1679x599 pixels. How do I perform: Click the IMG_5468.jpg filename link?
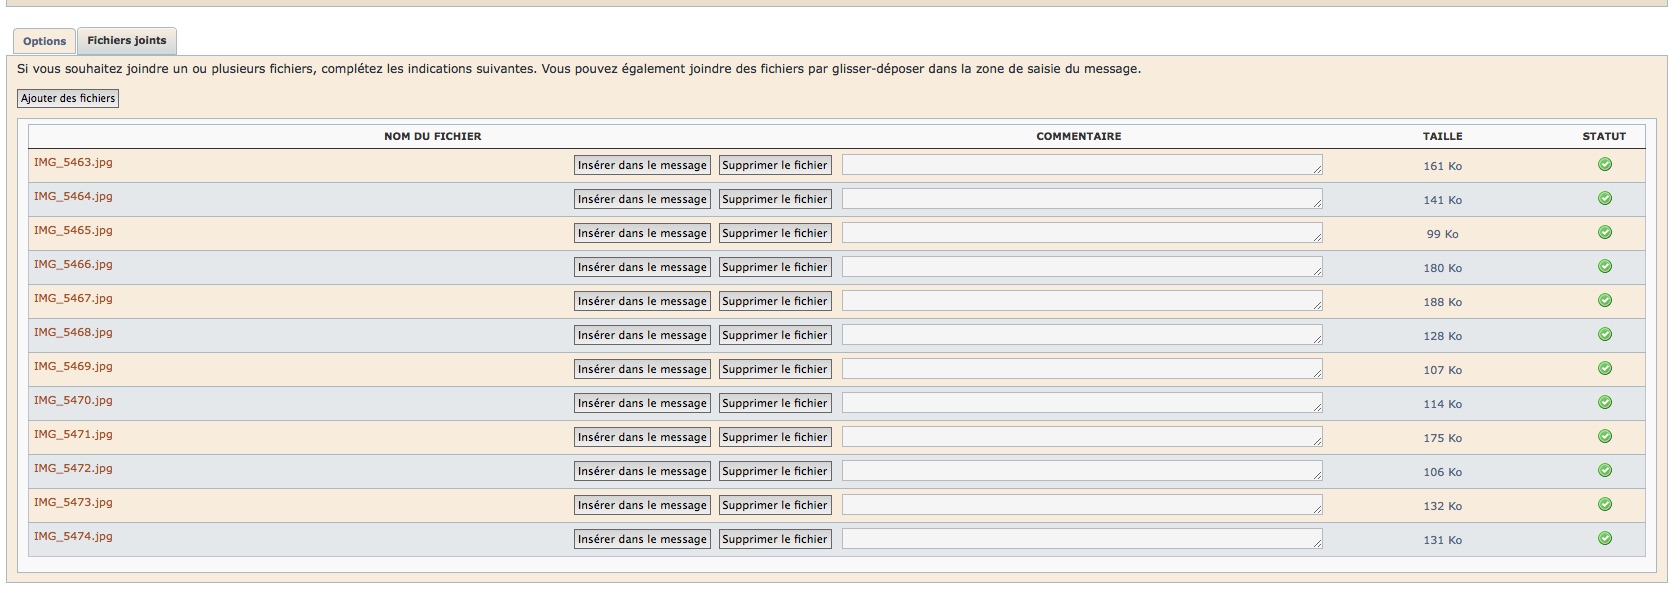point(73,333)
